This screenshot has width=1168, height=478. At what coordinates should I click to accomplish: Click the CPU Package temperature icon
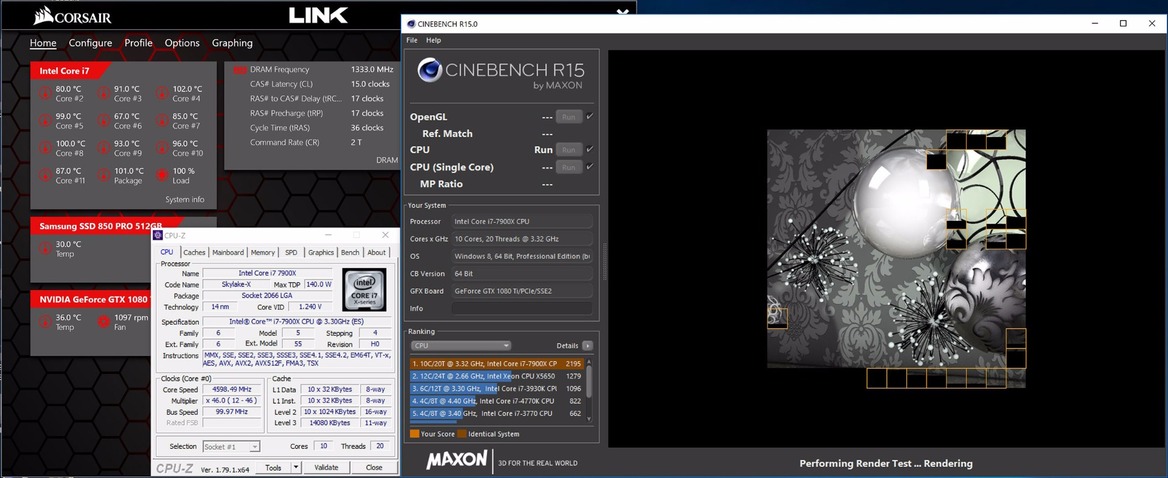pos(104,176)
